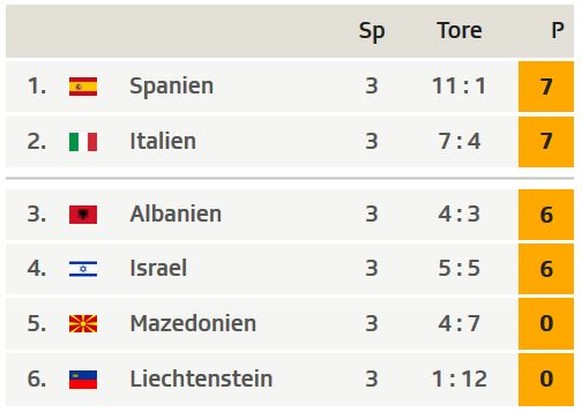
Task: Open the Liechtenstein team entry
Action: [x=201, y=379]
